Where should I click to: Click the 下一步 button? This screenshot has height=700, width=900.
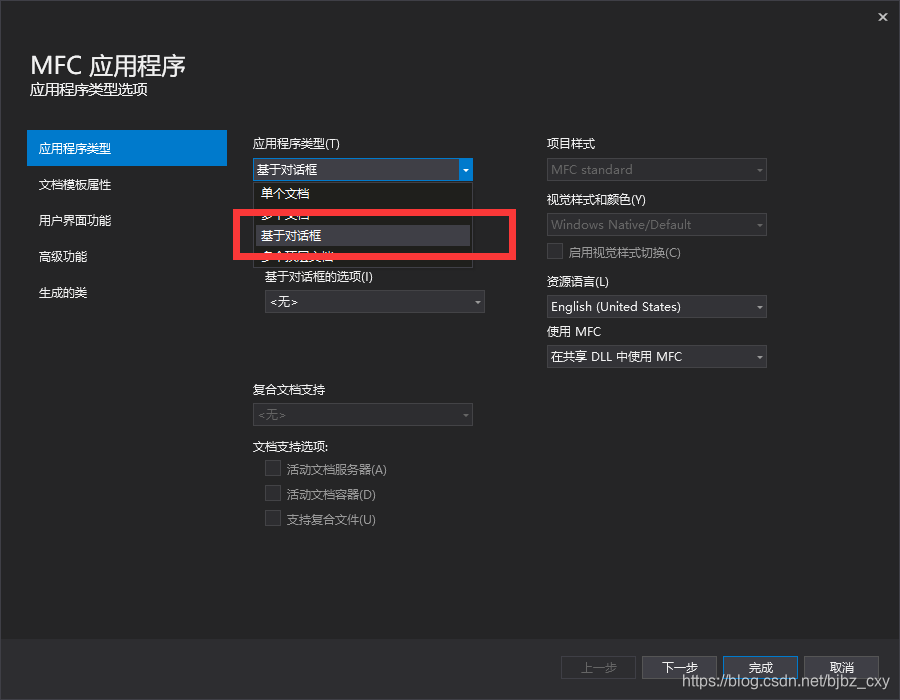click(679, 667)
